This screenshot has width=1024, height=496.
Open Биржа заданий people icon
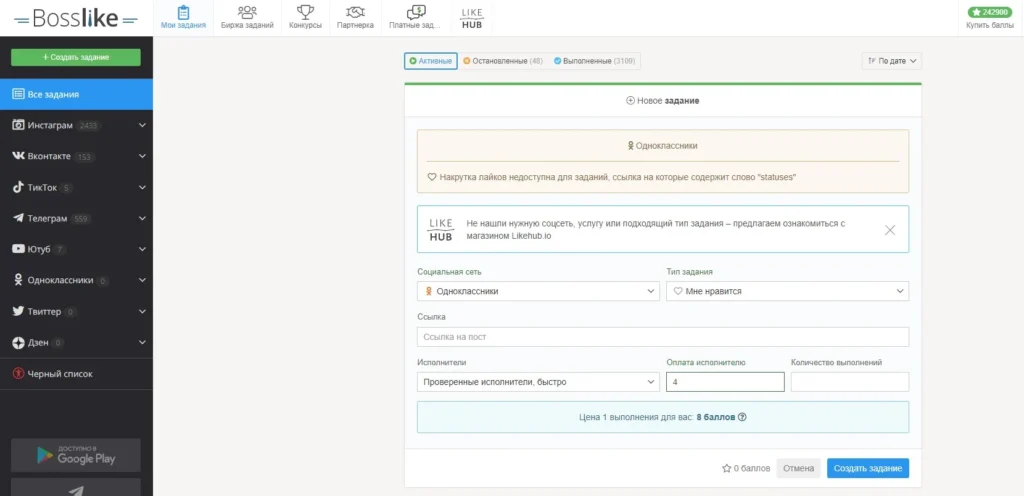[247, 12]
